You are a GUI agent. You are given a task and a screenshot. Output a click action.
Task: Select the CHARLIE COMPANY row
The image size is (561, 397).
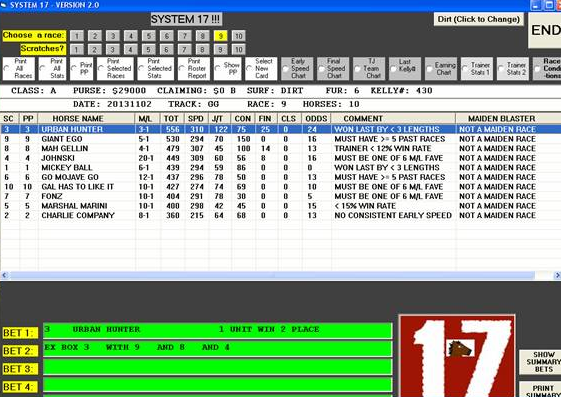pyautogui.click(x=280, y=215)
